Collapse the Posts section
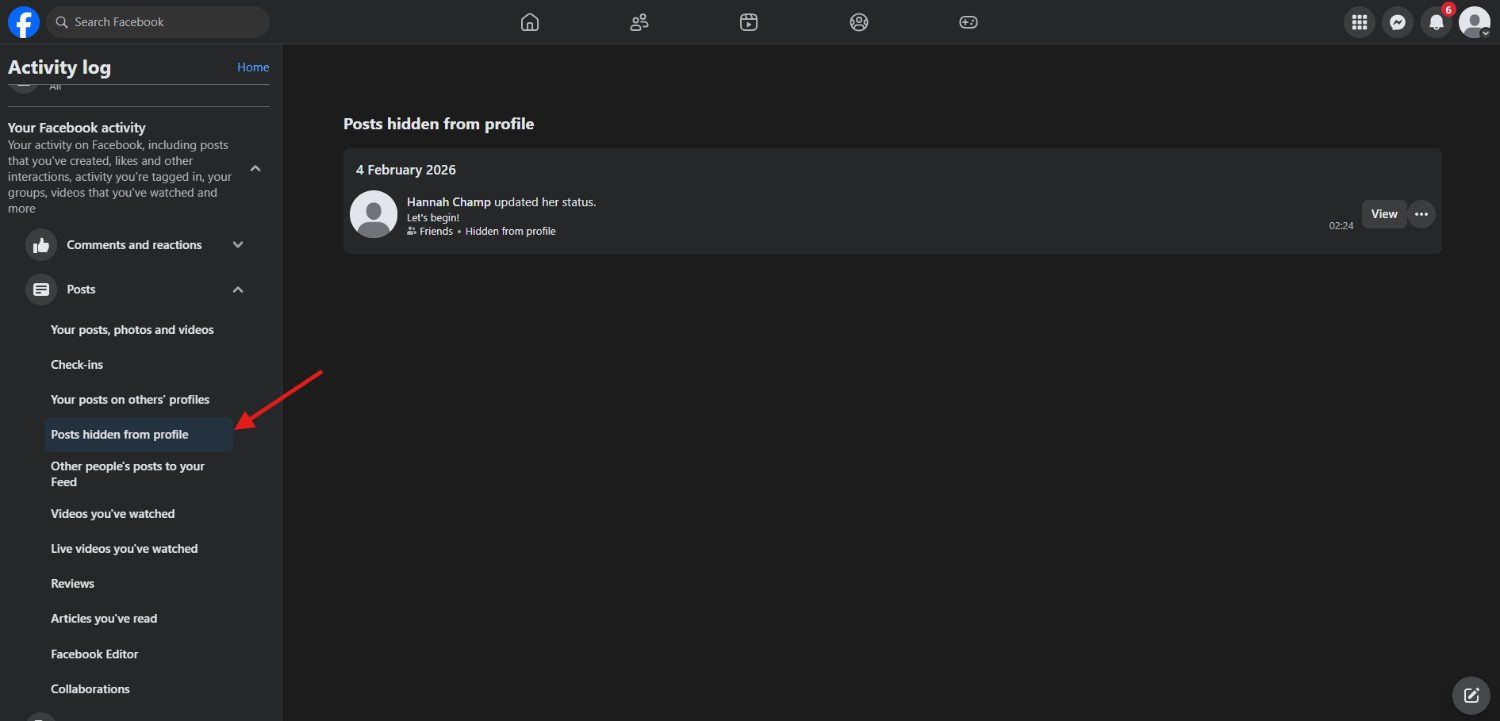 (x=237, y=289)
